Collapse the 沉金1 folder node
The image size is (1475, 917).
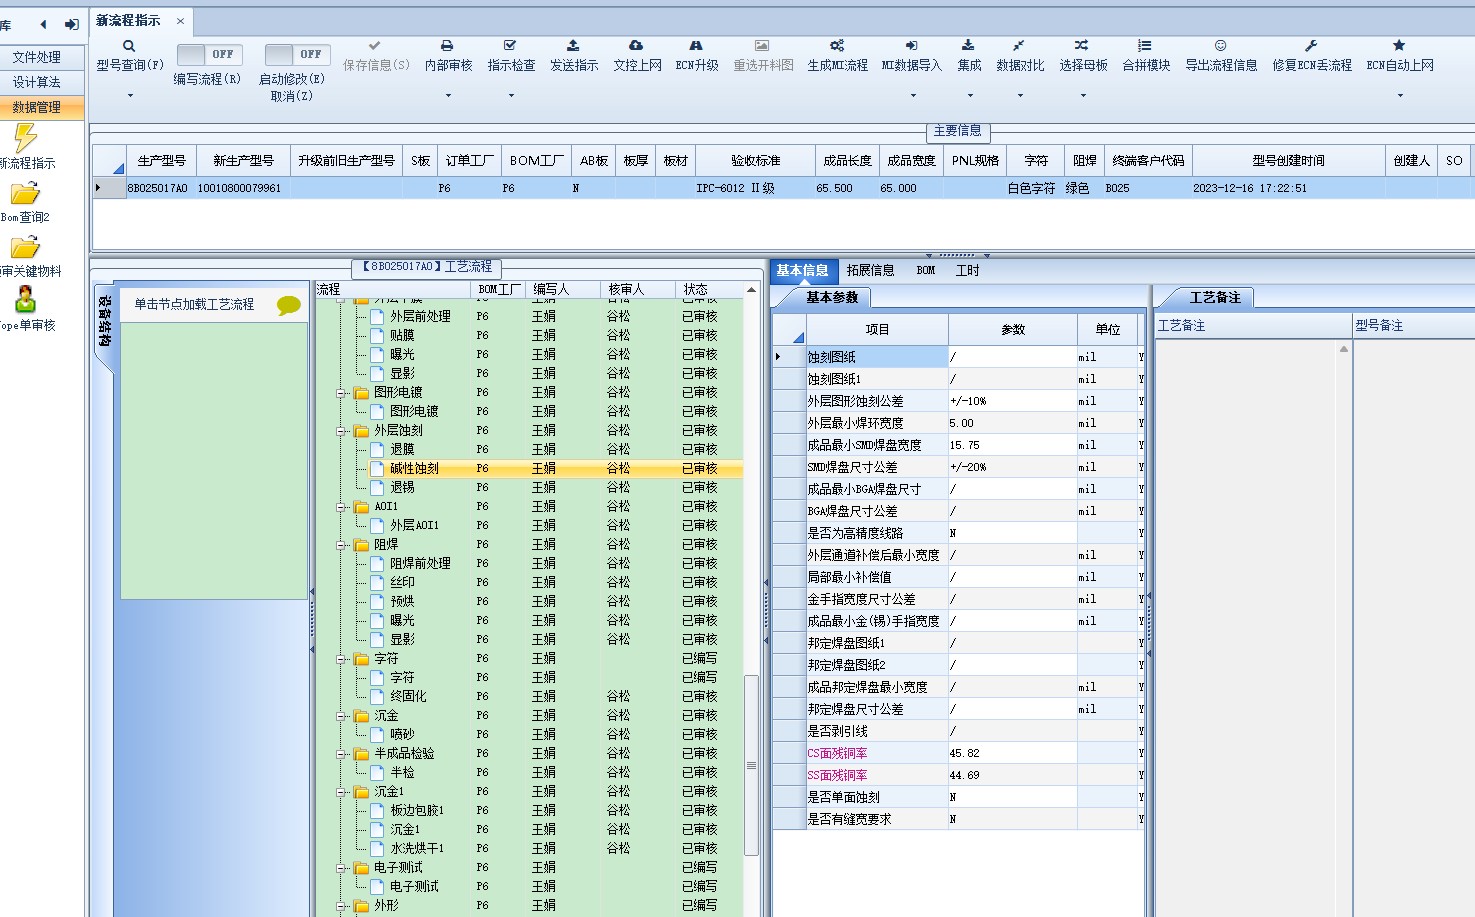pyautogui.click(x=341, y=792)
